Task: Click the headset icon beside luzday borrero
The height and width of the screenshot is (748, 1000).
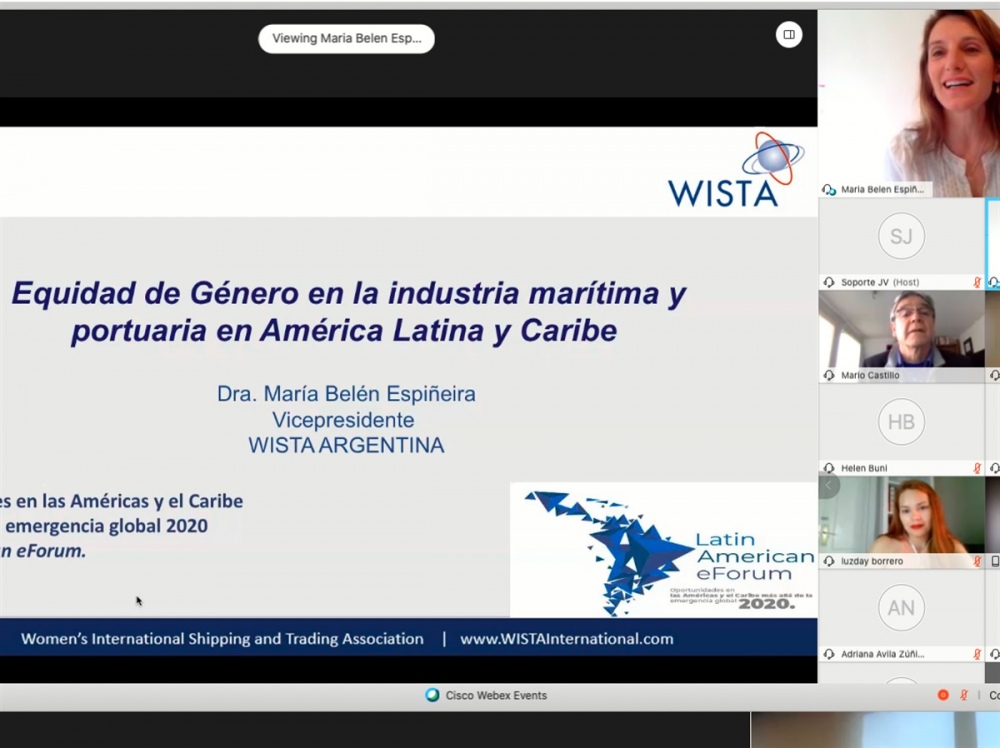Action: point(829,561)
